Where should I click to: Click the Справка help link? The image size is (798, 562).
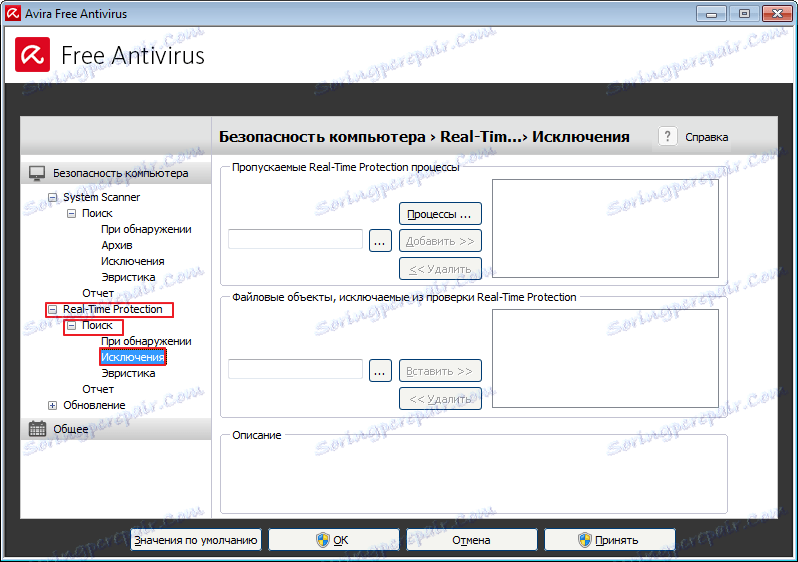[706, 137]
